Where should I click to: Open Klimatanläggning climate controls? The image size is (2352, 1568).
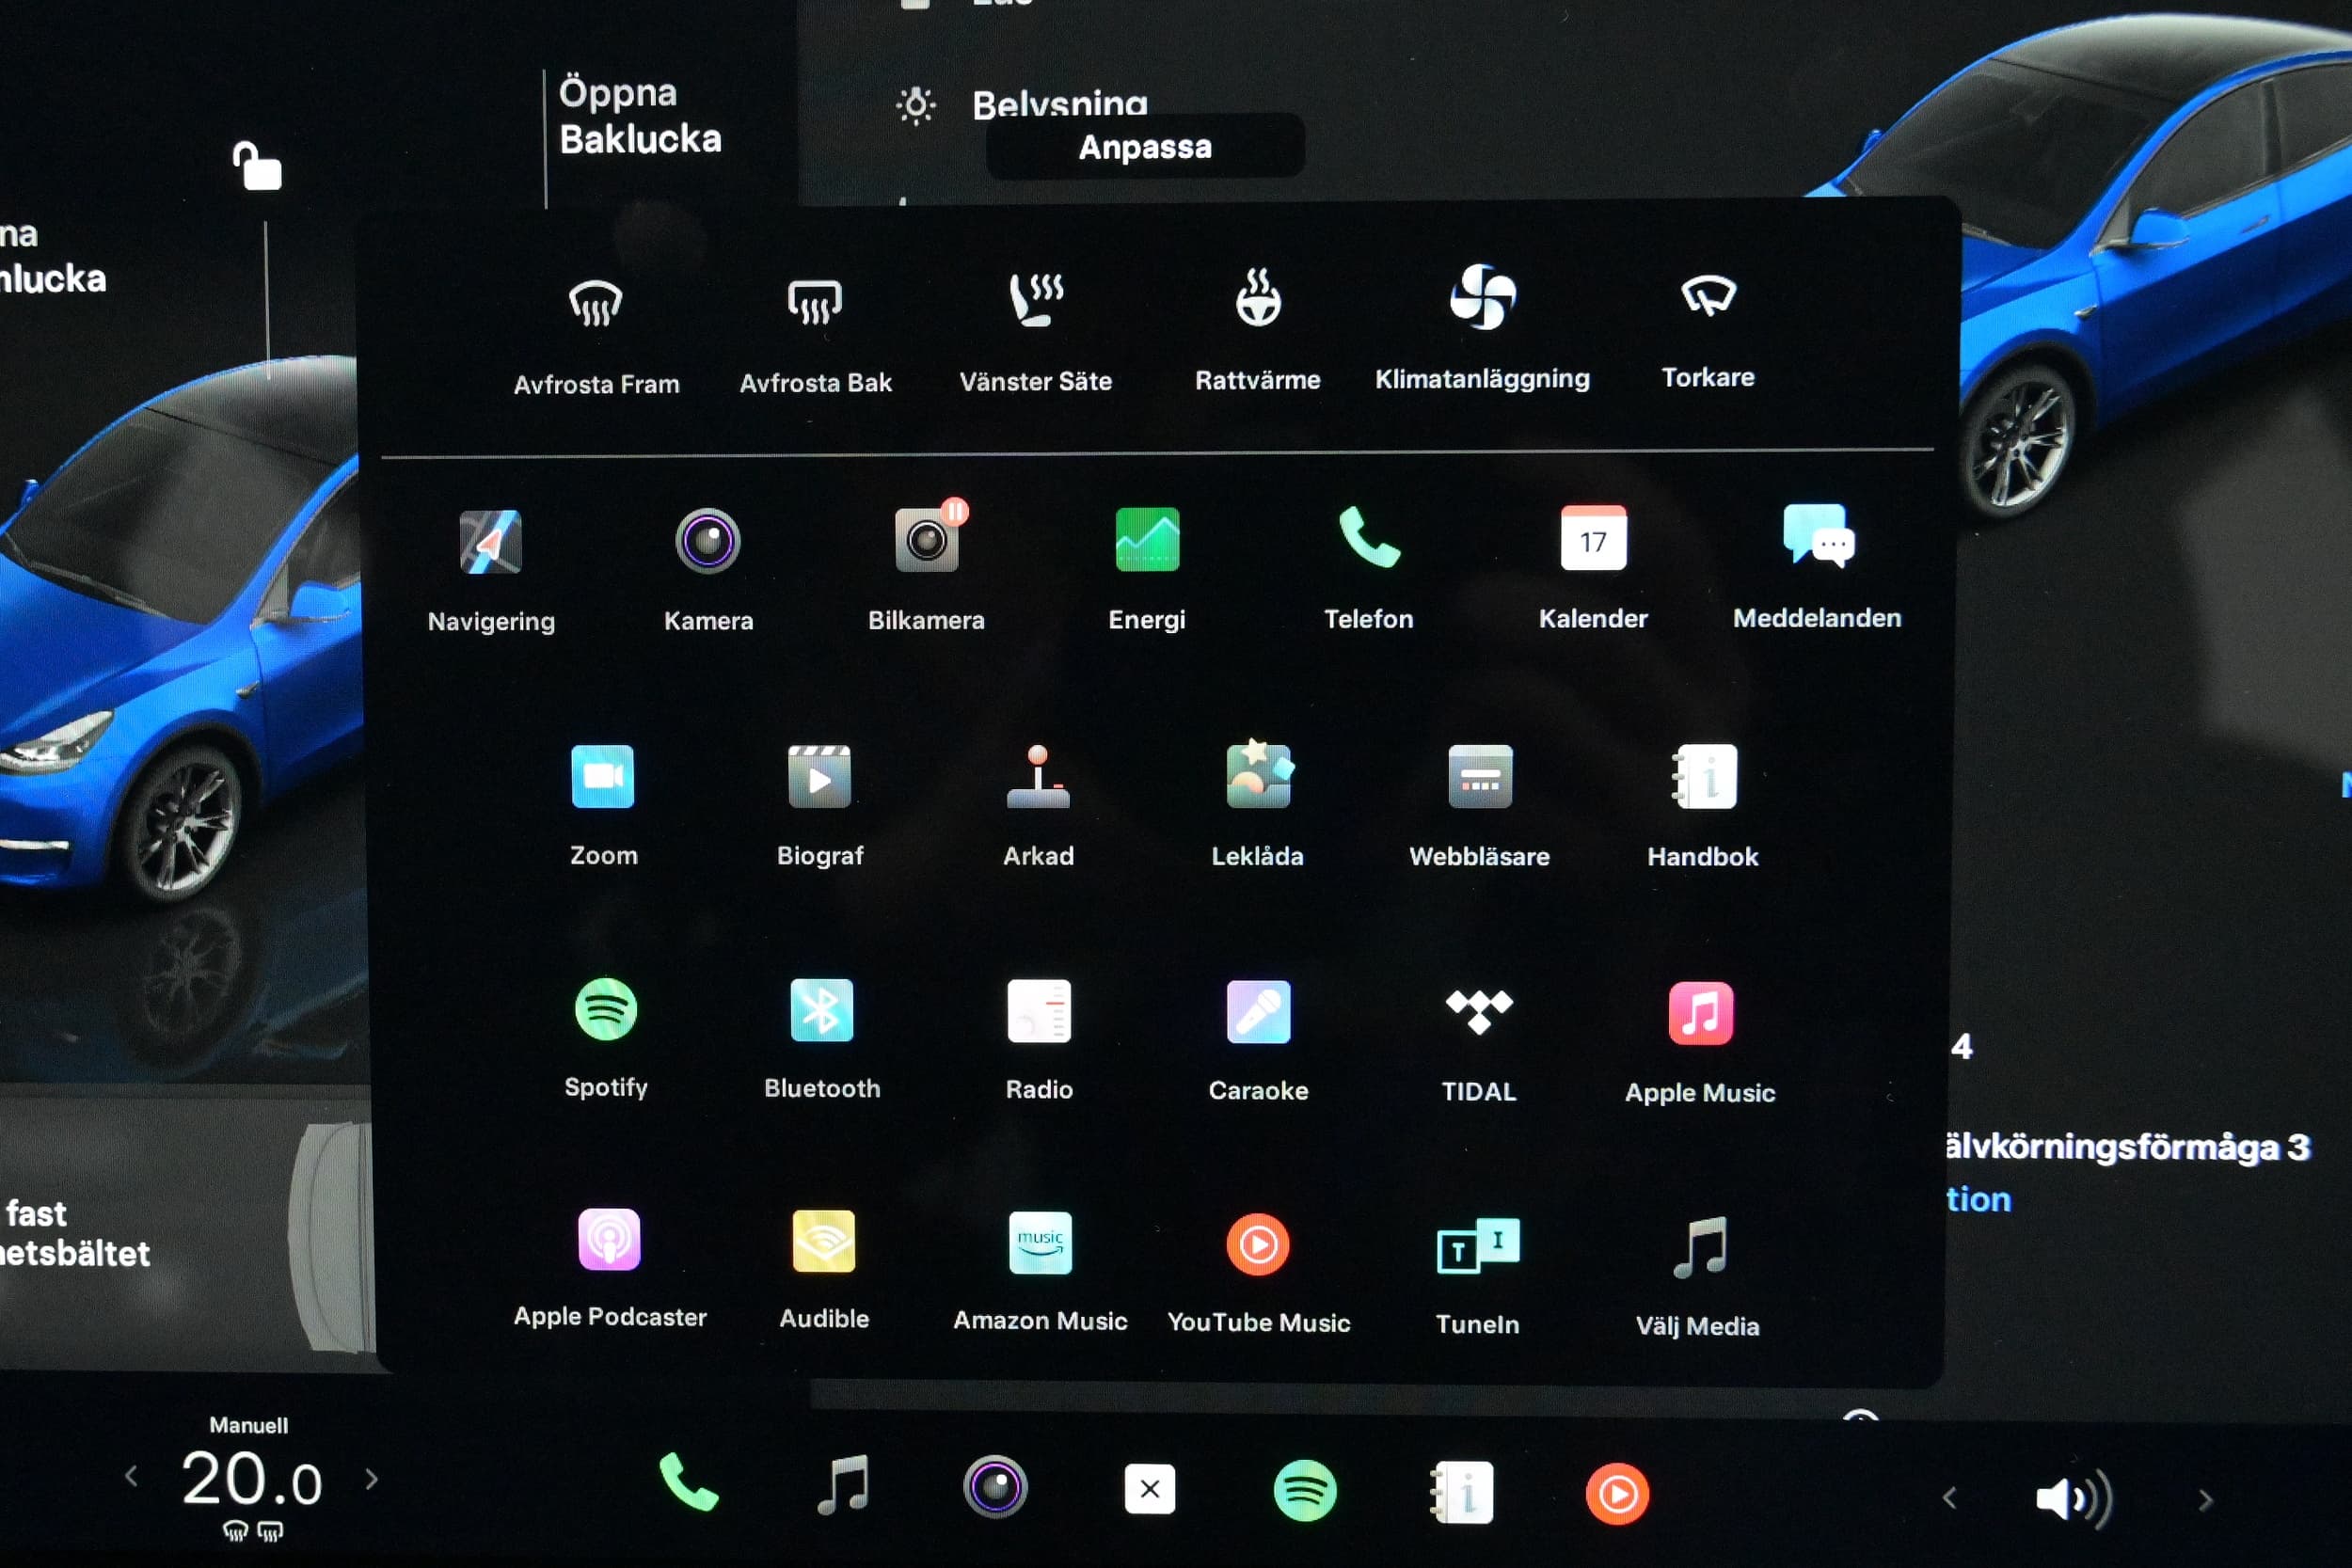1482,328
